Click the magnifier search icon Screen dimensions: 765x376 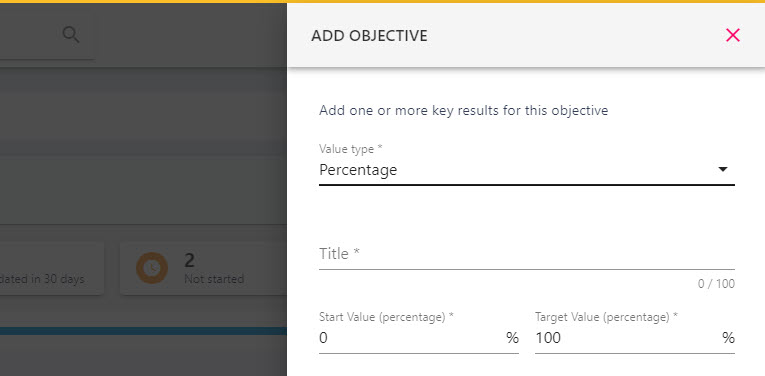coord(71,35)
